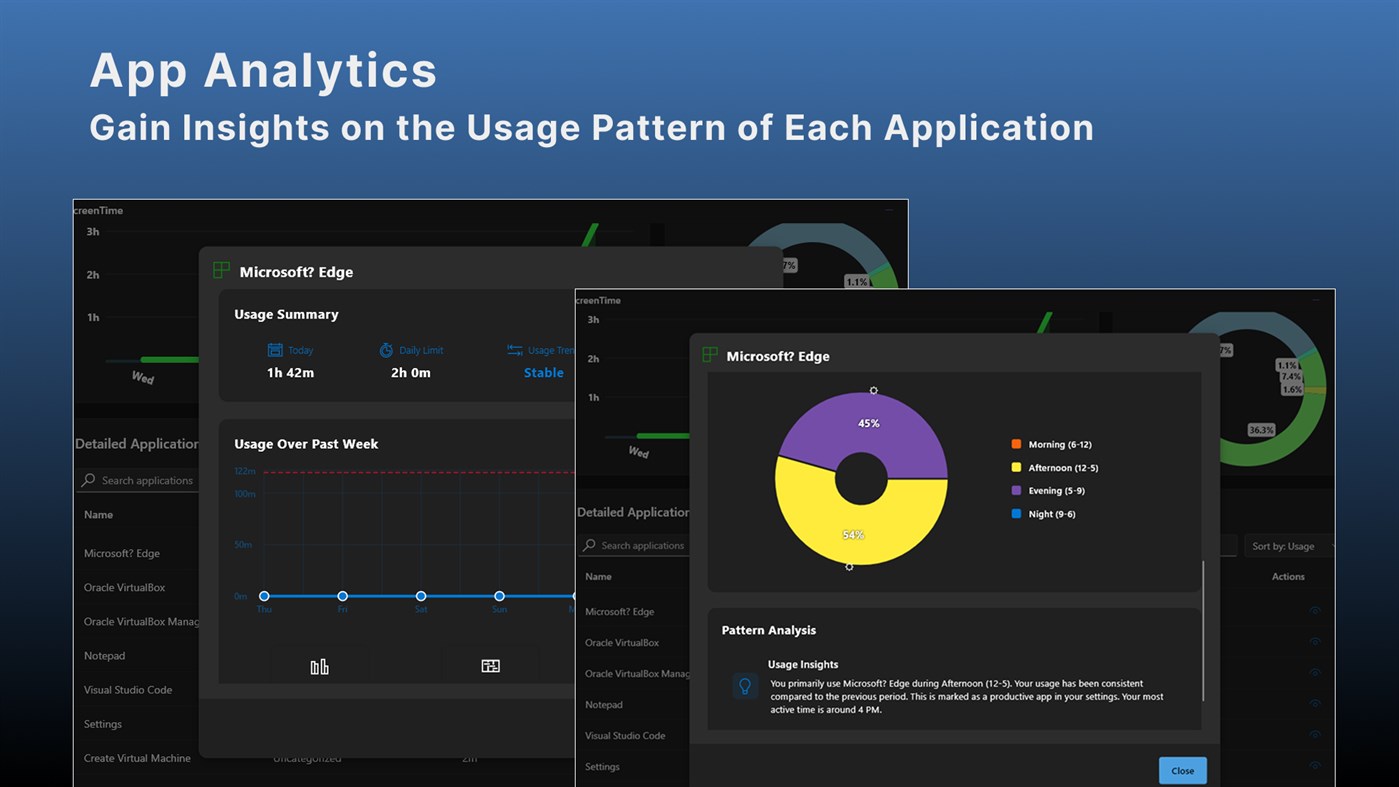Select the Daily Limit timer icon

click(x=385, y=350)
